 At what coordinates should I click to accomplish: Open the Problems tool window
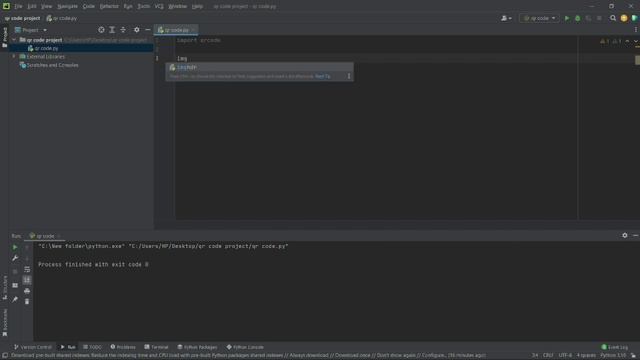coord(123,347)
